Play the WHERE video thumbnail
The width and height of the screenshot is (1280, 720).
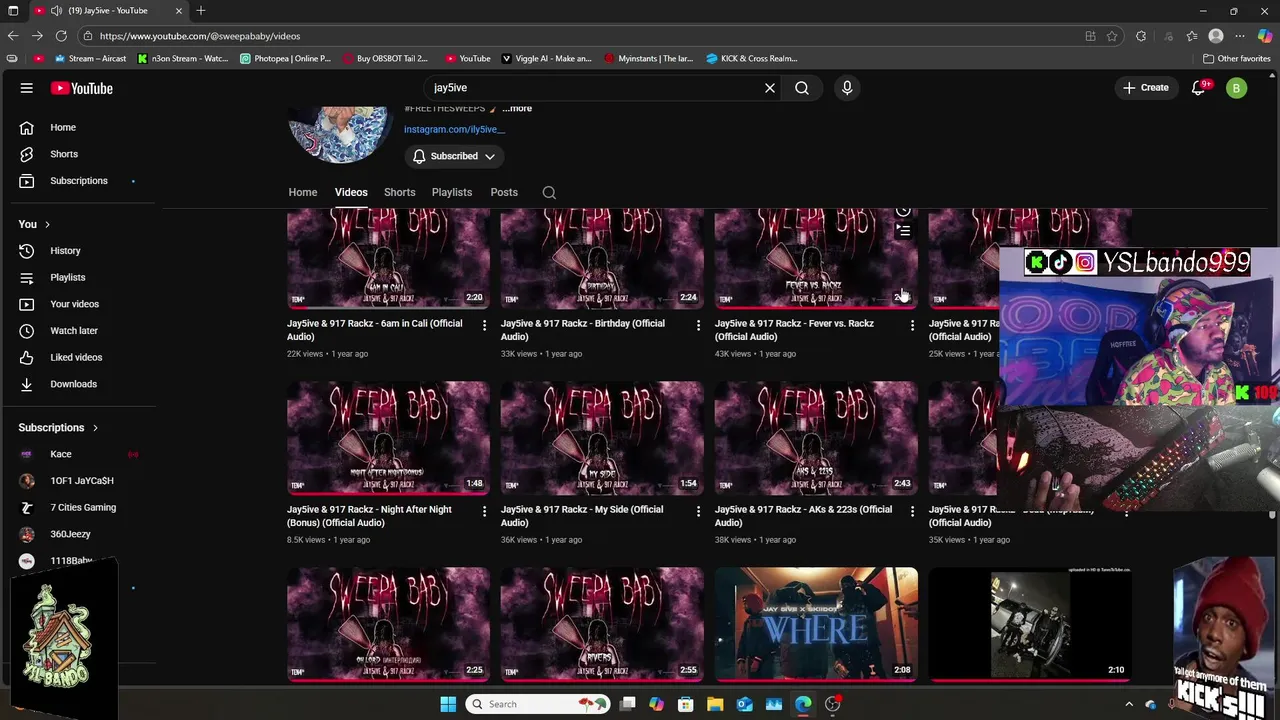point(816,624)
